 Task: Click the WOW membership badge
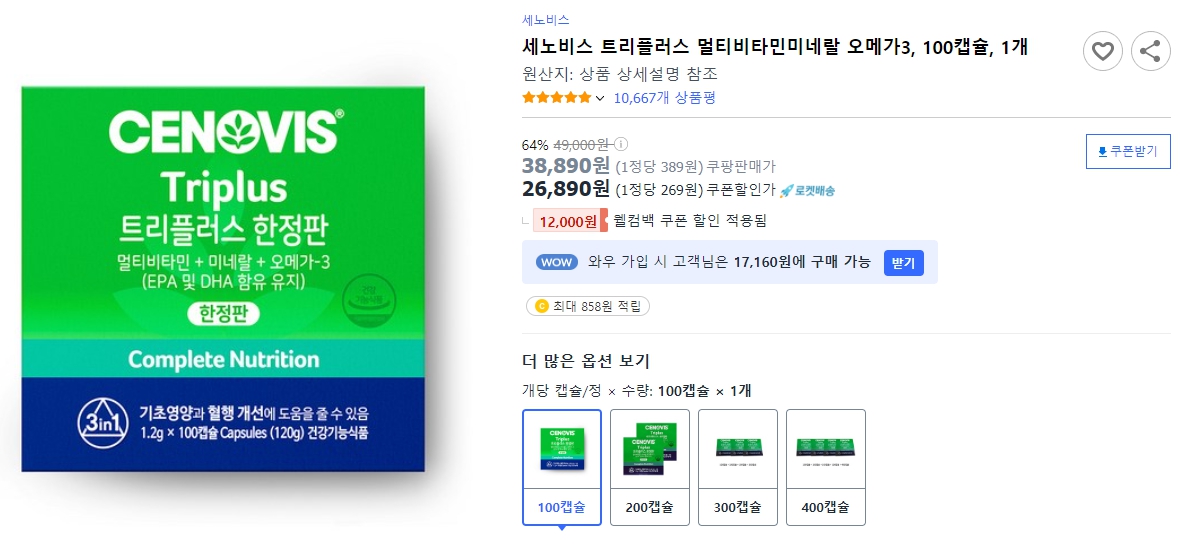pos(558,262)
